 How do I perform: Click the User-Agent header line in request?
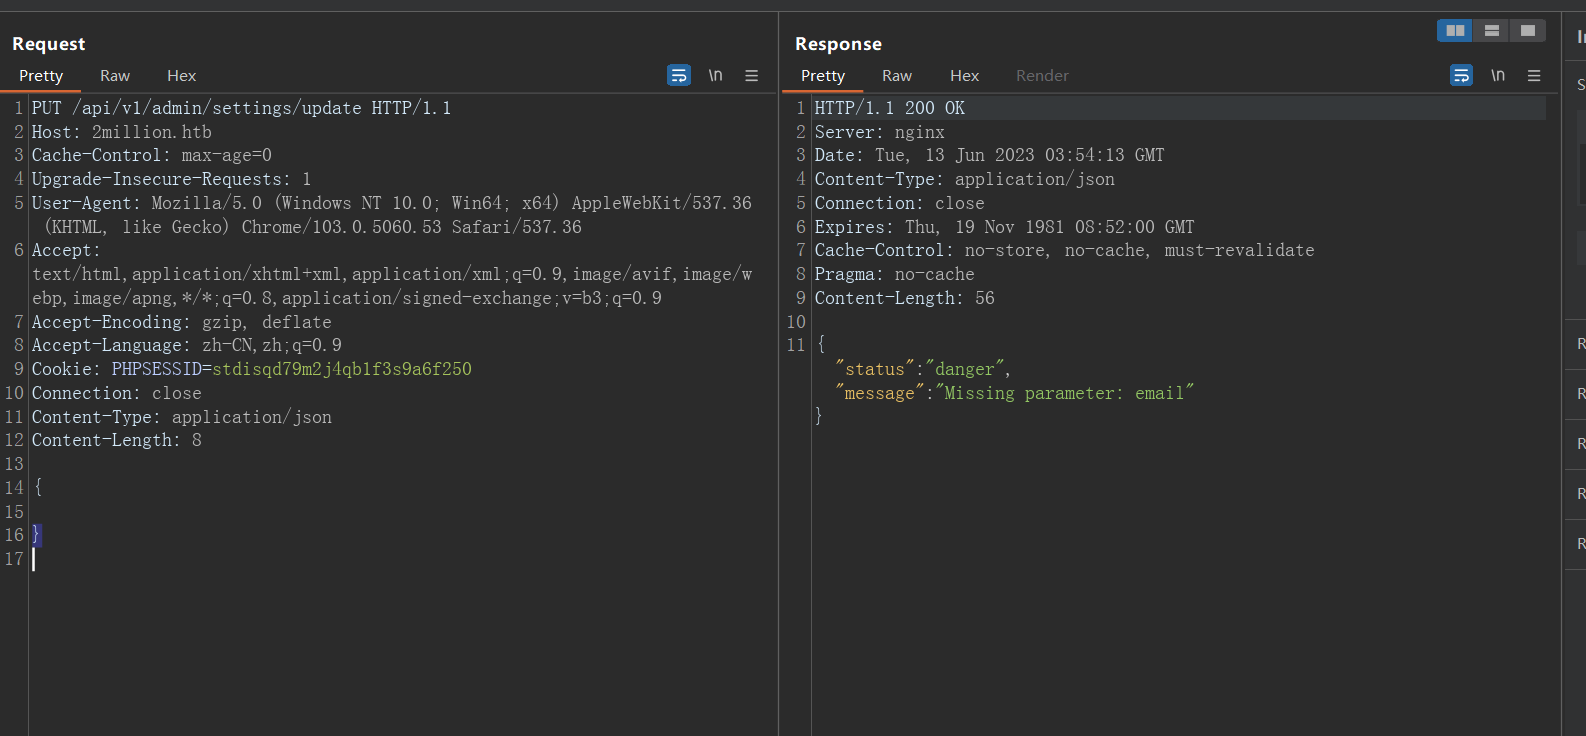[x=392, y=215]
